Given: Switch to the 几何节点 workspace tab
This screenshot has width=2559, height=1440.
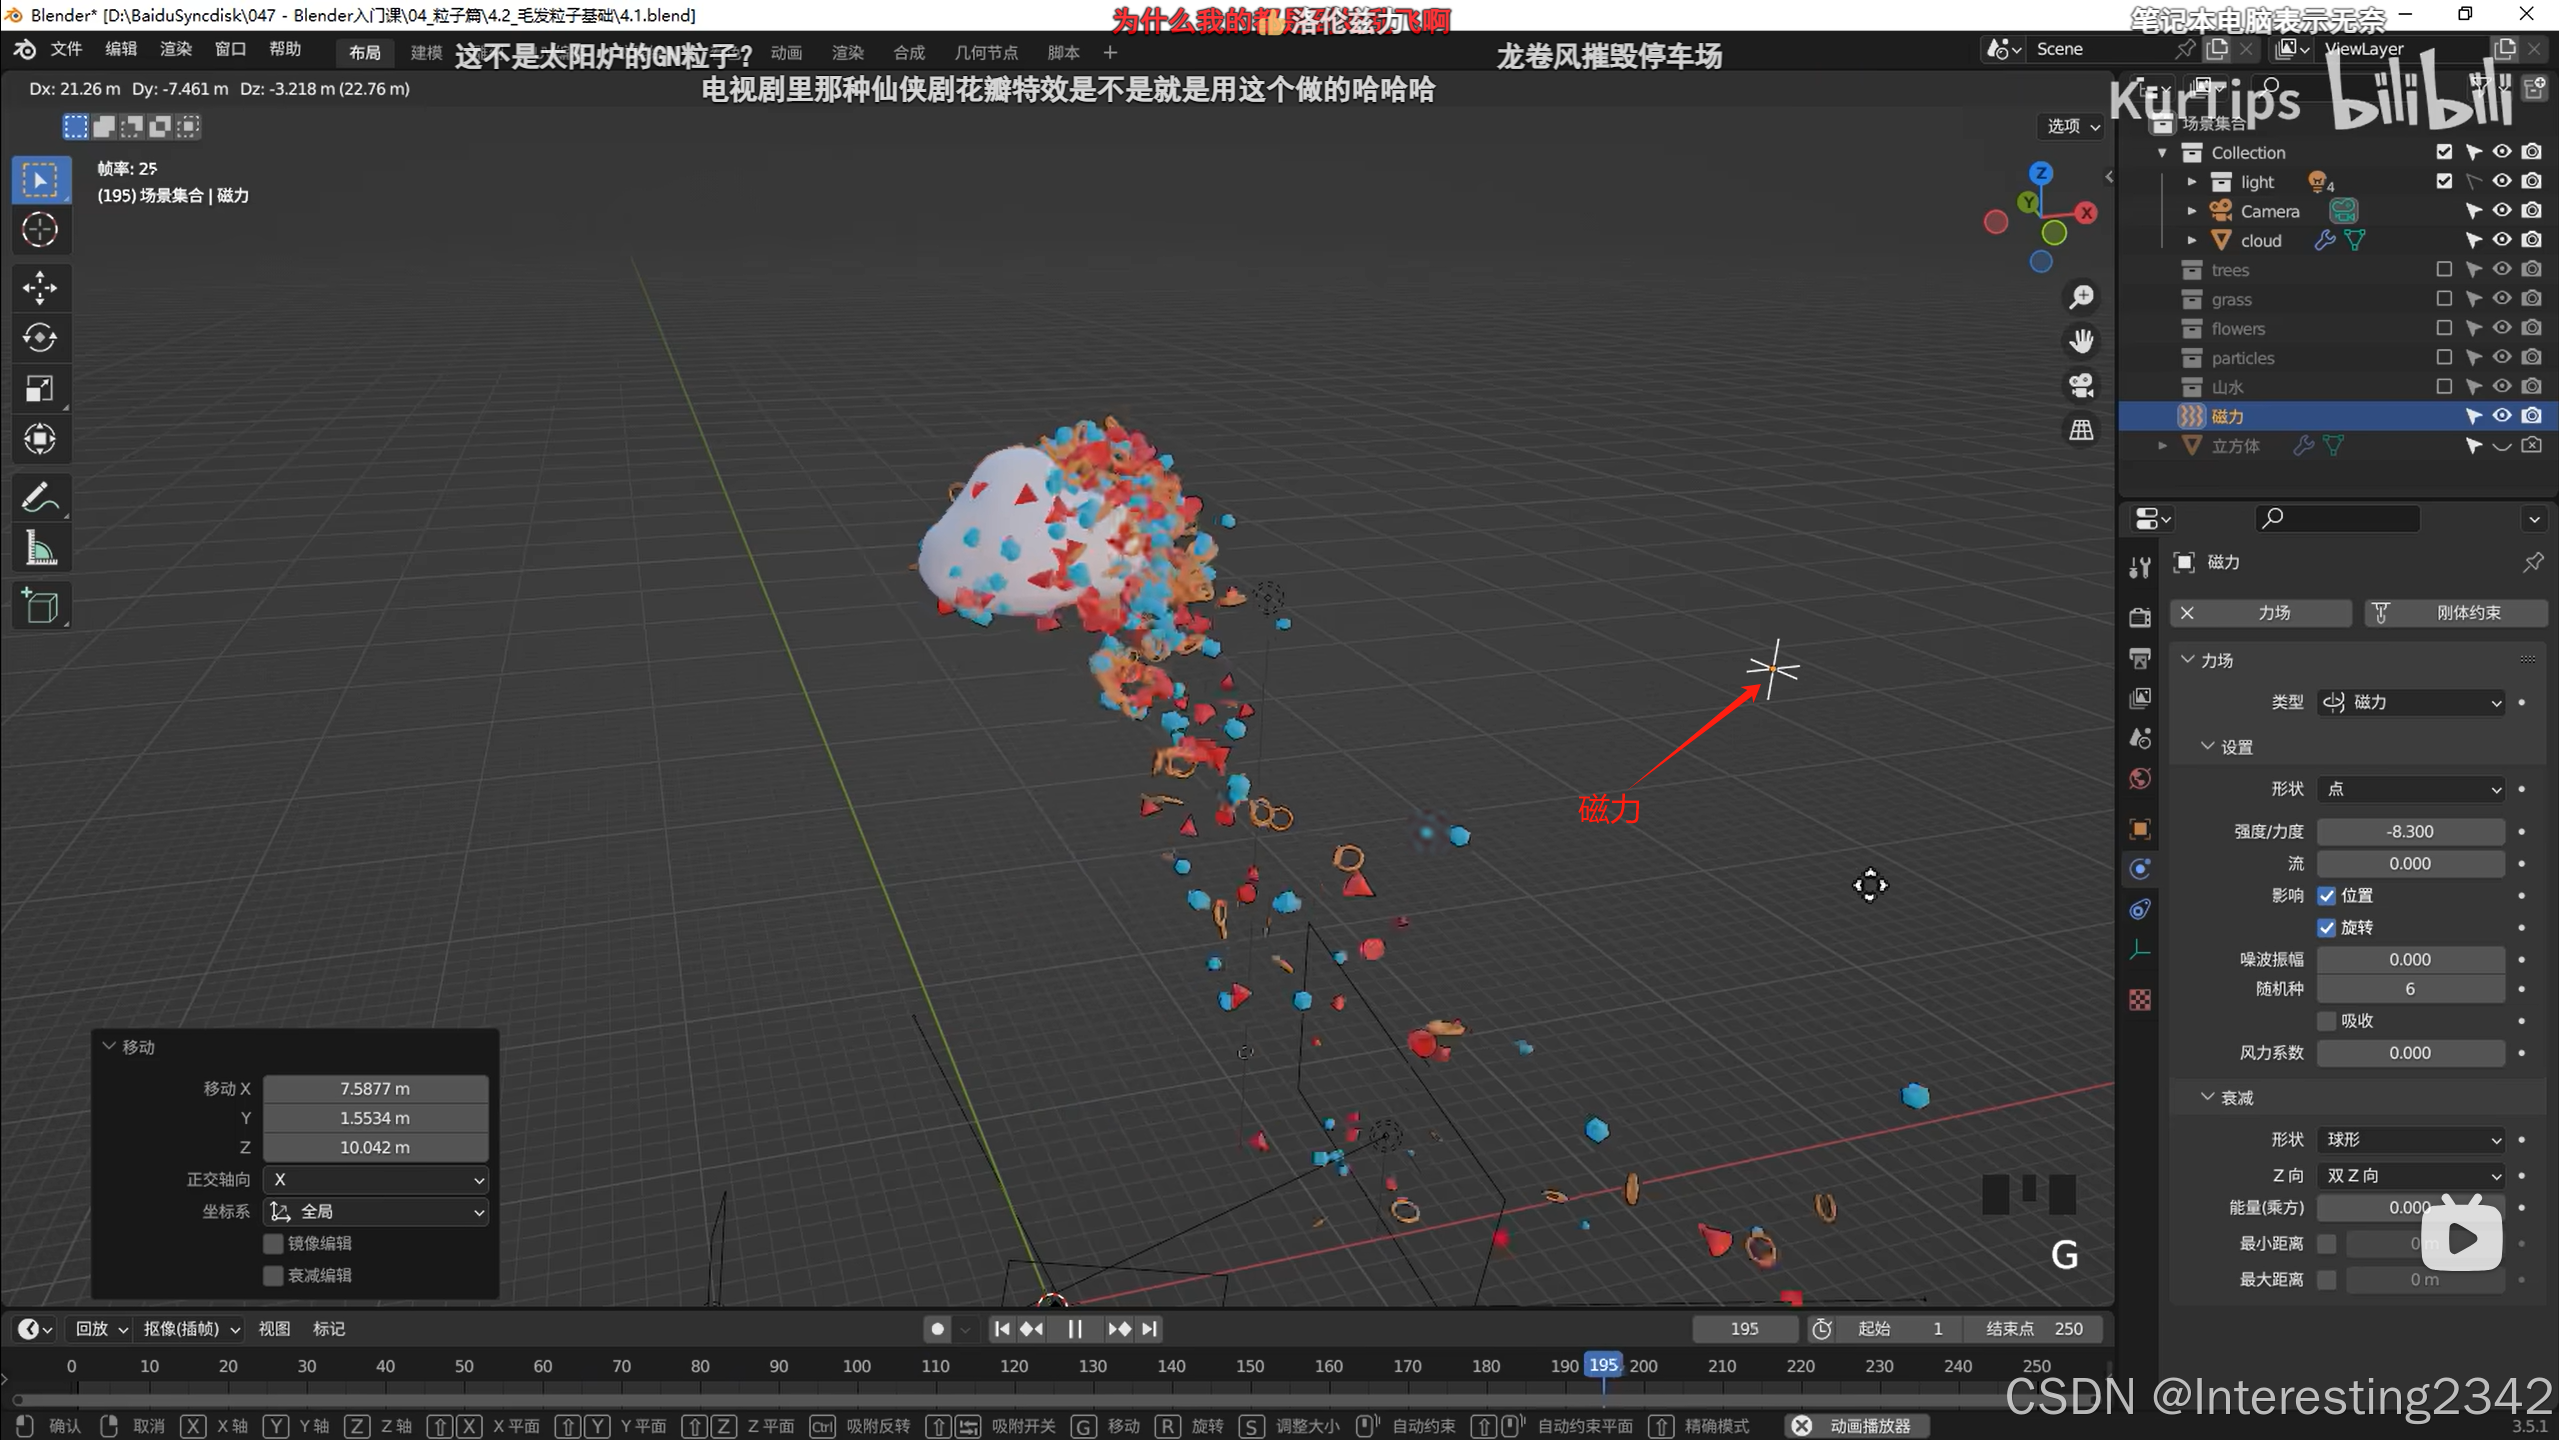Looking at the screenshot, I should [x=985, y=52].
